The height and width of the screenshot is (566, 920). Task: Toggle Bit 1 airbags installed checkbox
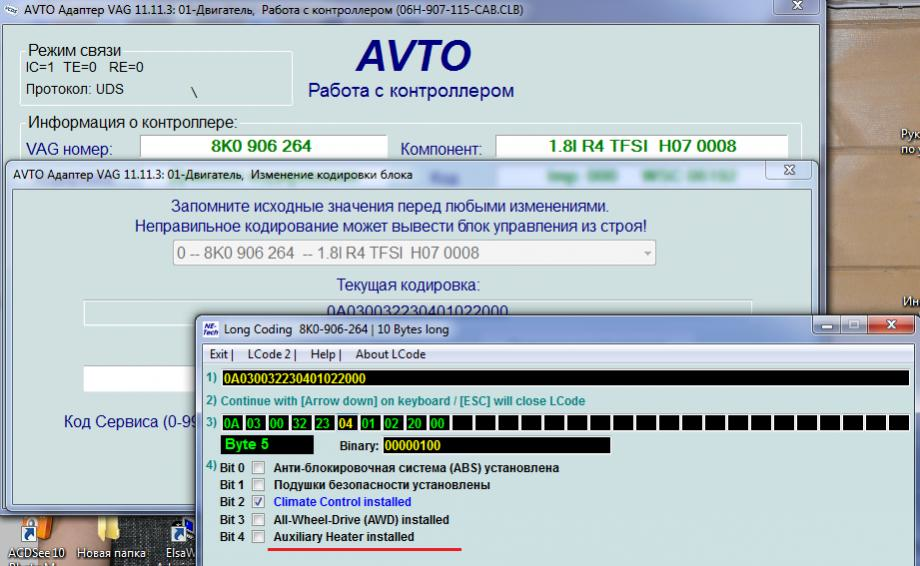tap(258, 484)
